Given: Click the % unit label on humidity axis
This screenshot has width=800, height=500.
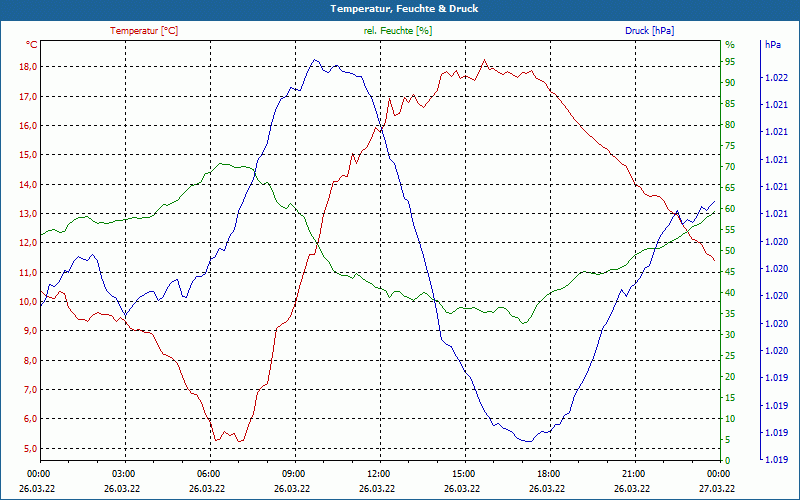Looking at the screenshot, I should [730, 45].
